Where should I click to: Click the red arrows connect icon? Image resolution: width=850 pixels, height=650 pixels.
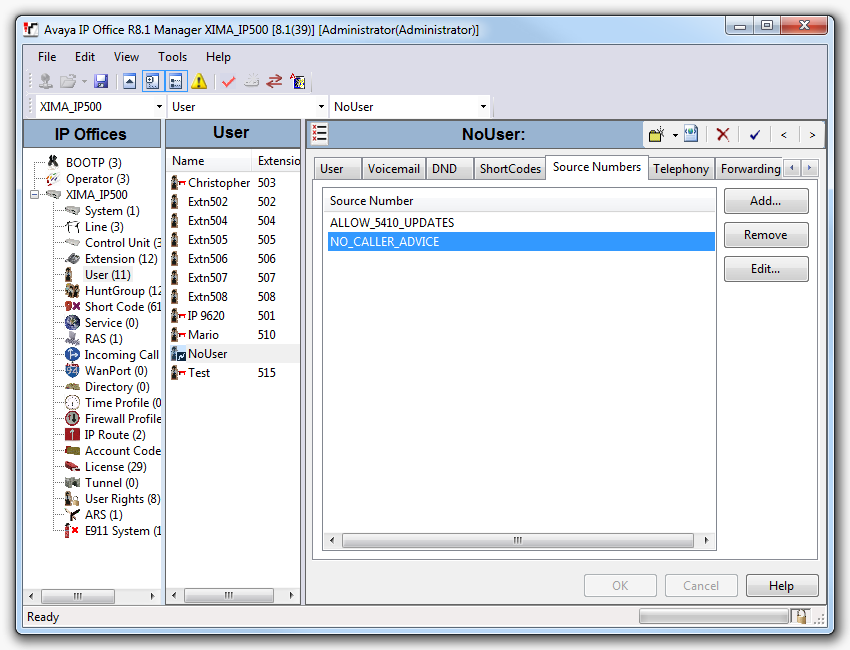tap(274, 81)
